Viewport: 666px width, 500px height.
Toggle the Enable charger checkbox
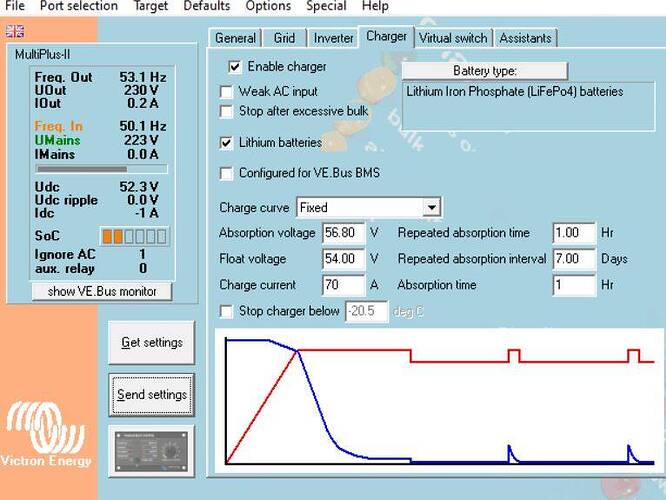(235, 67)
